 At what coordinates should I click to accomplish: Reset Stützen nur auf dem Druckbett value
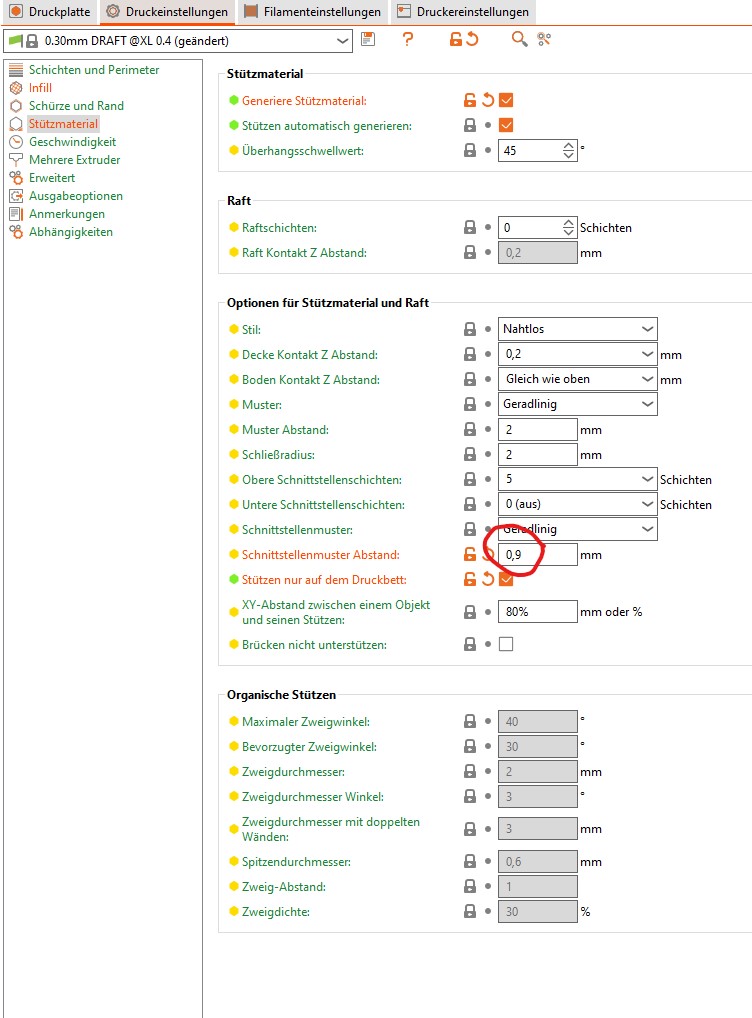pos(488,579)
